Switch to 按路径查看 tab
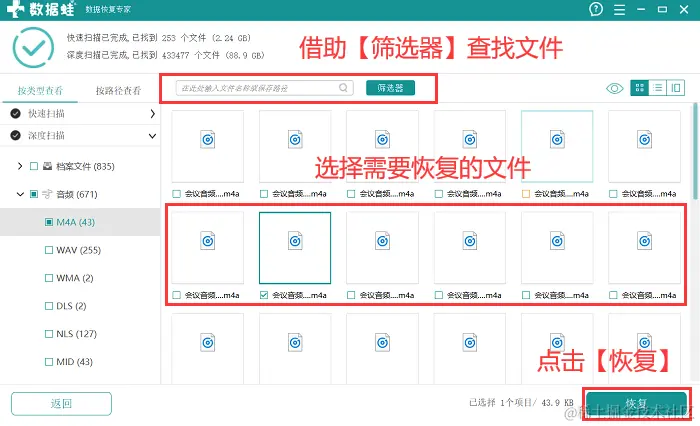Viewport: 700px width, 426px height. point(118,91)
